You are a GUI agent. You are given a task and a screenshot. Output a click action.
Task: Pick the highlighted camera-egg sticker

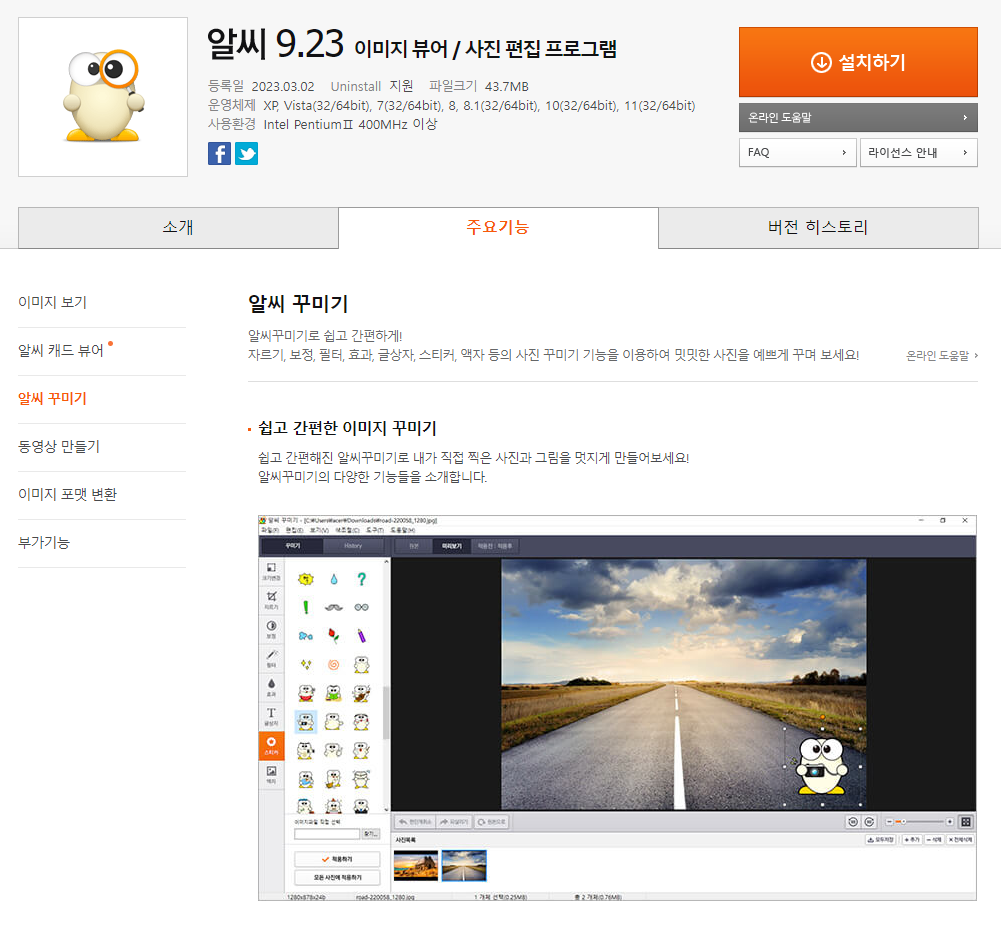[x=306, y=722]
